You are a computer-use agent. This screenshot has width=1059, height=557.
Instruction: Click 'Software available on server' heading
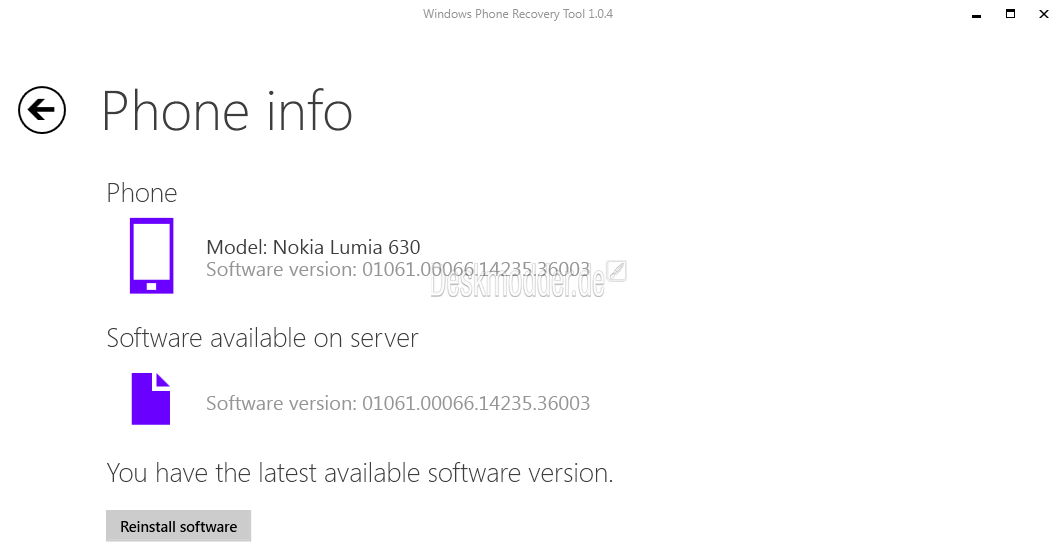262,338
